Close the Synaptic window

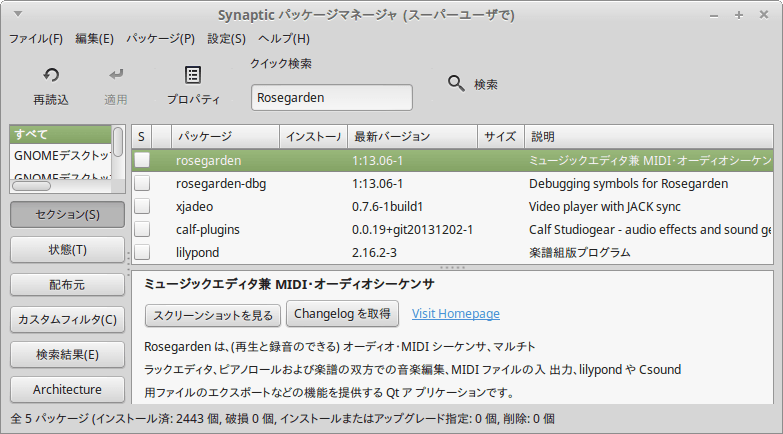pos(764,15)
